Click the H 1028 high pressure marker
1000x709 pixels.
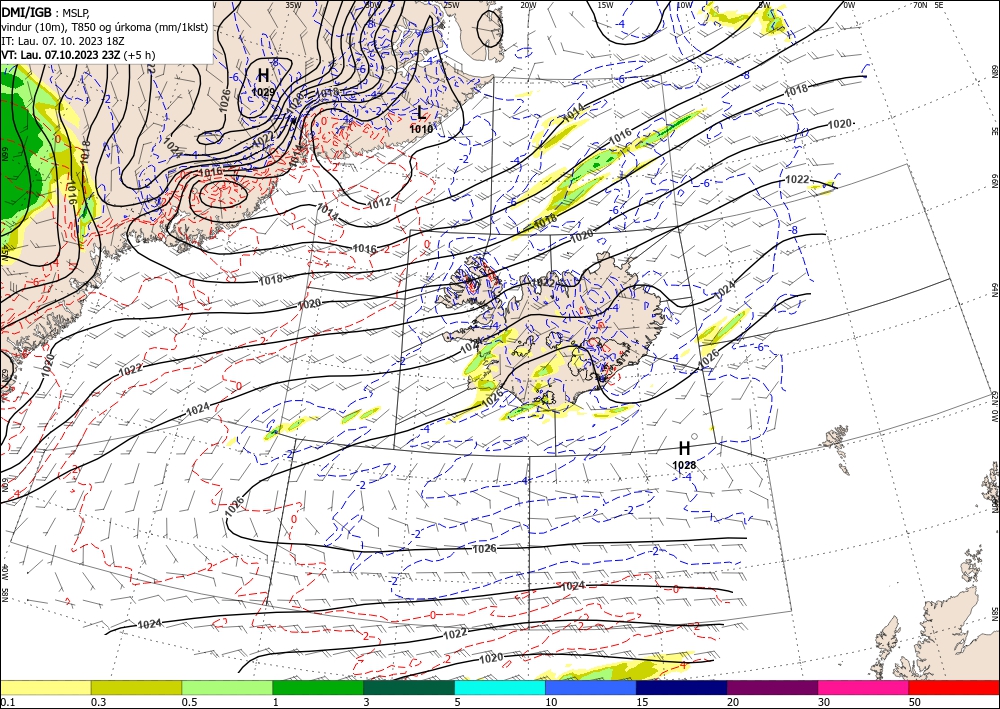[684, 455]
